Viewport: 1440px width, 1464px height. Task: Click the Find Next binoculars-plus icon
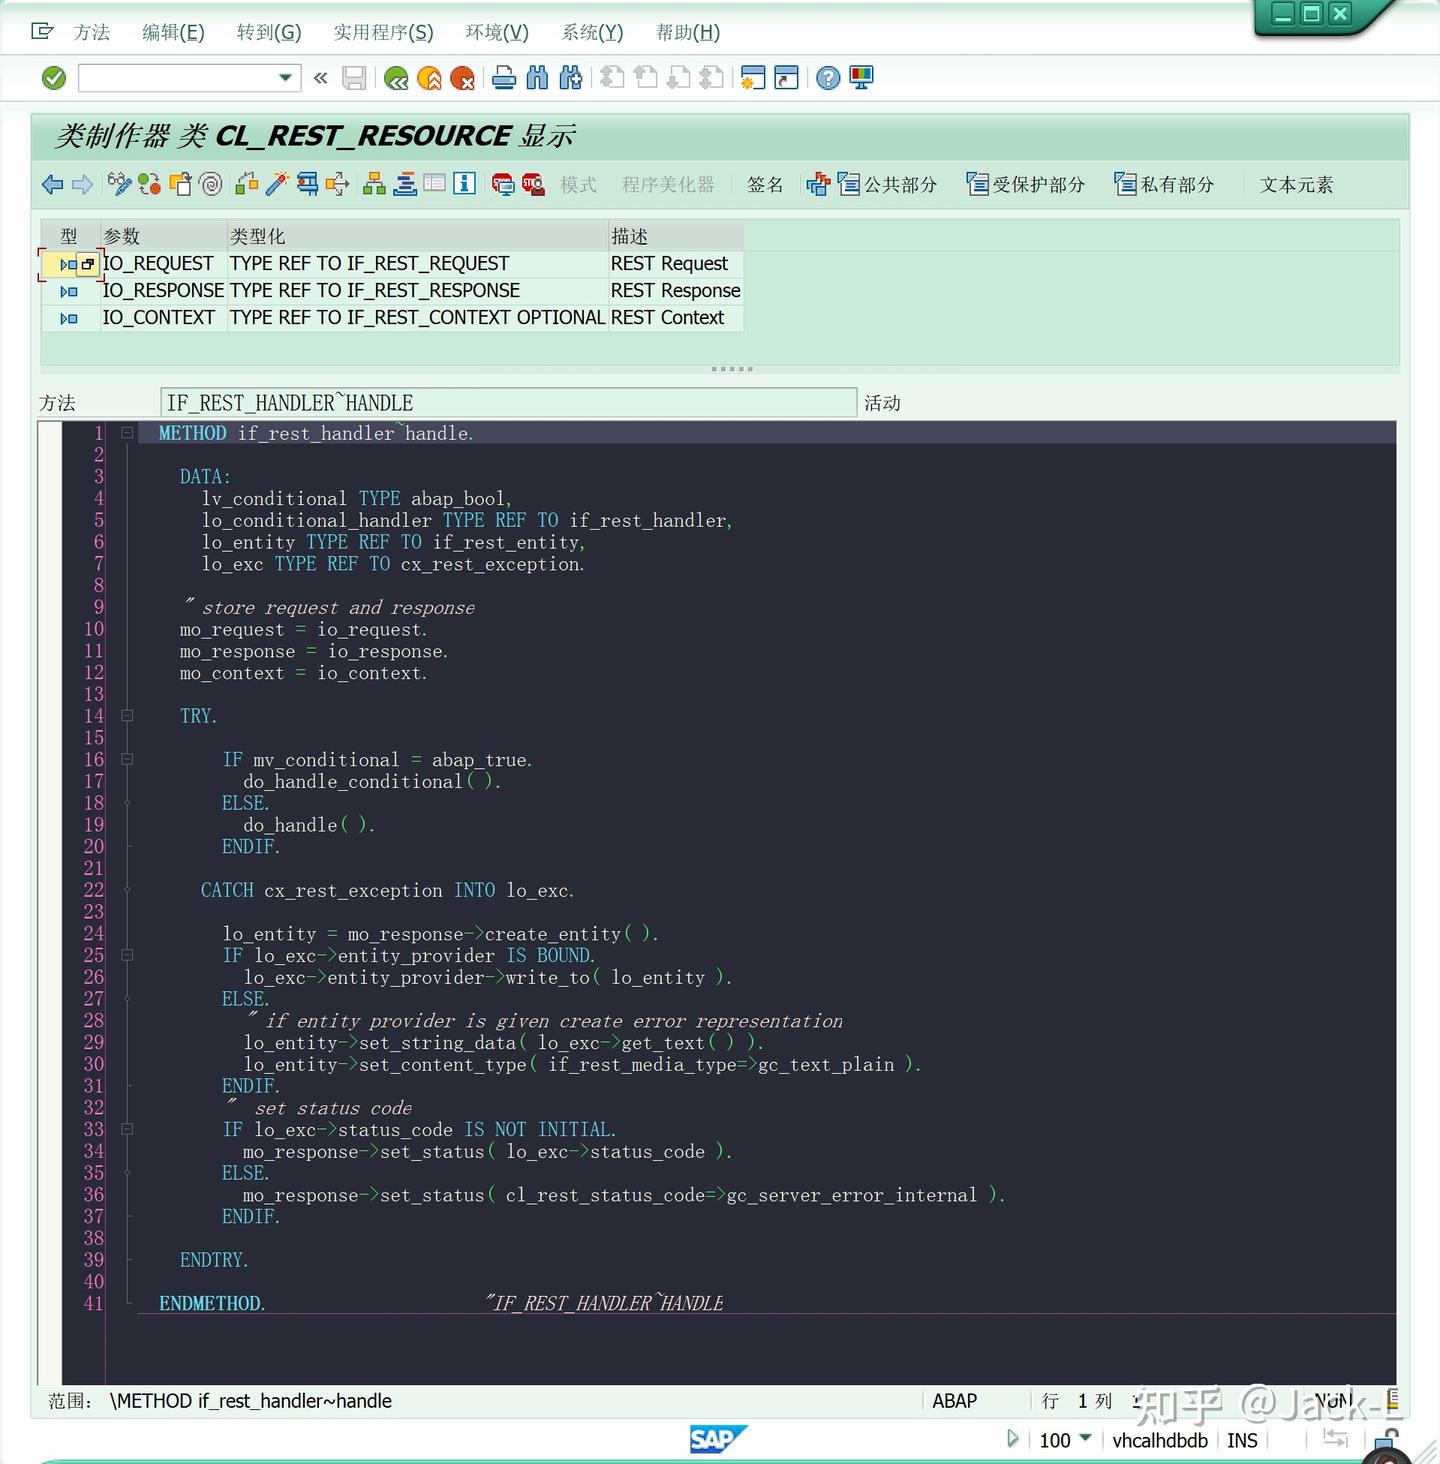coord(569,78)
